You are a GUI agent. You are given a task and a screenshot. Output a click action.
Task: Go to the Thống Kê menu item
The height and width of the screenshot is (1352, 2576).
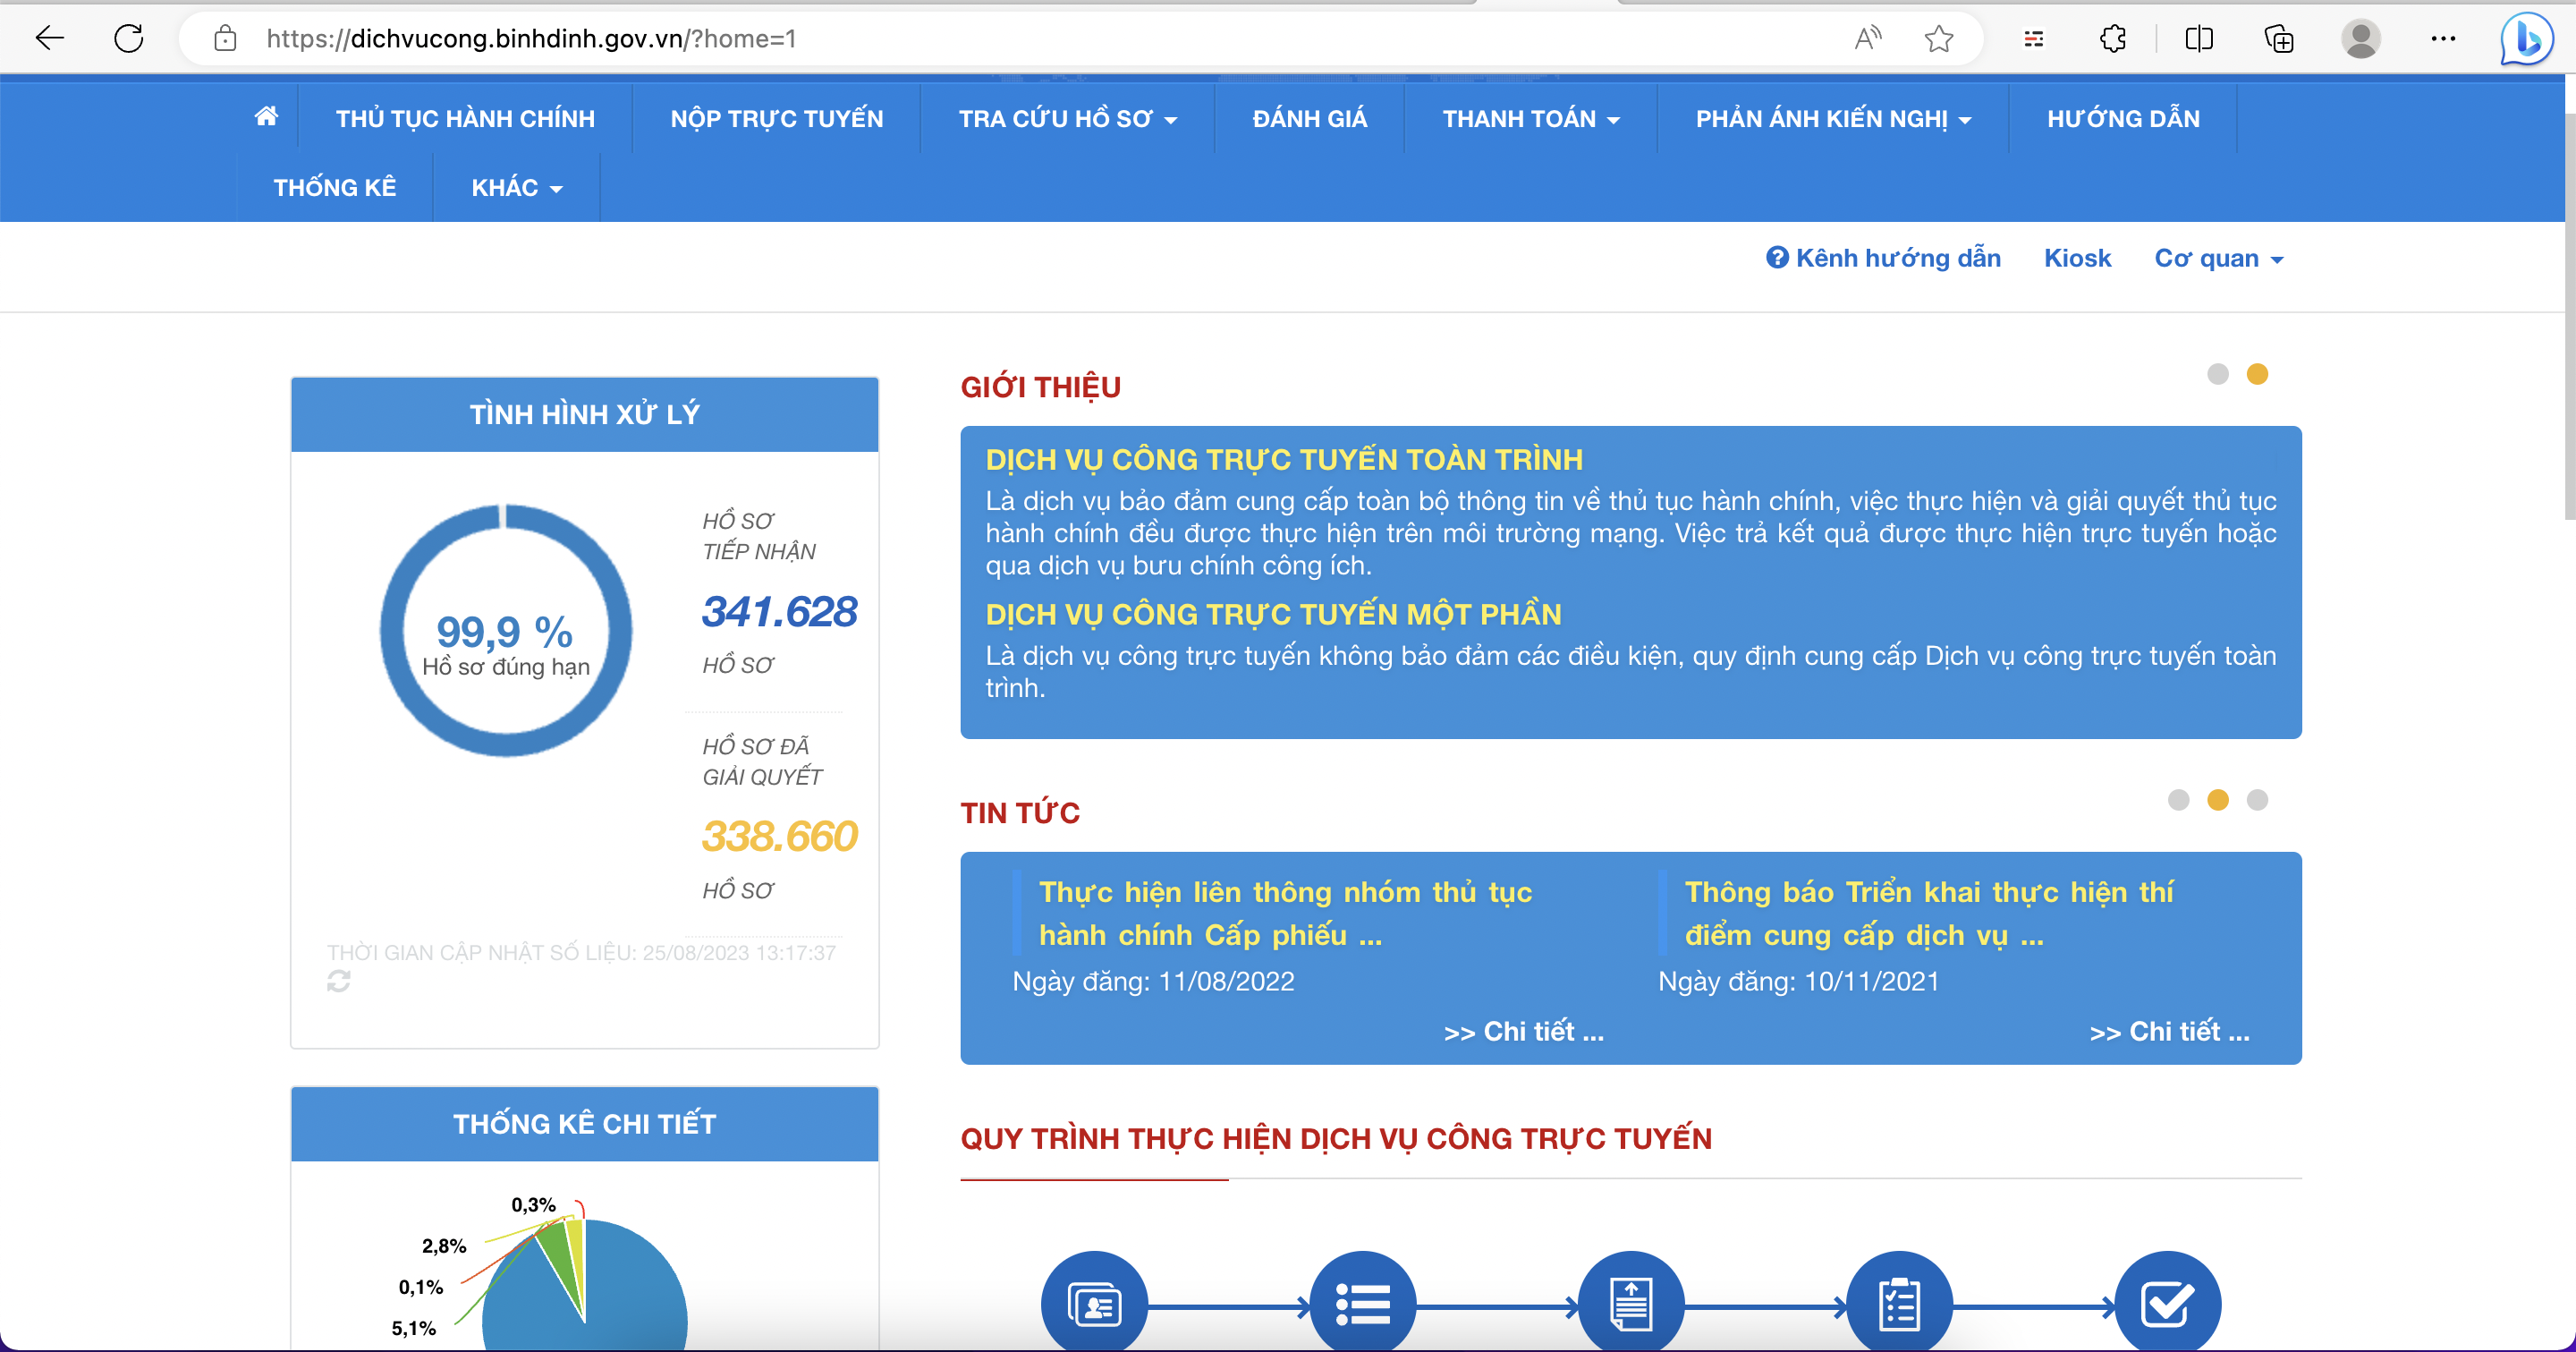pos(334,188)
